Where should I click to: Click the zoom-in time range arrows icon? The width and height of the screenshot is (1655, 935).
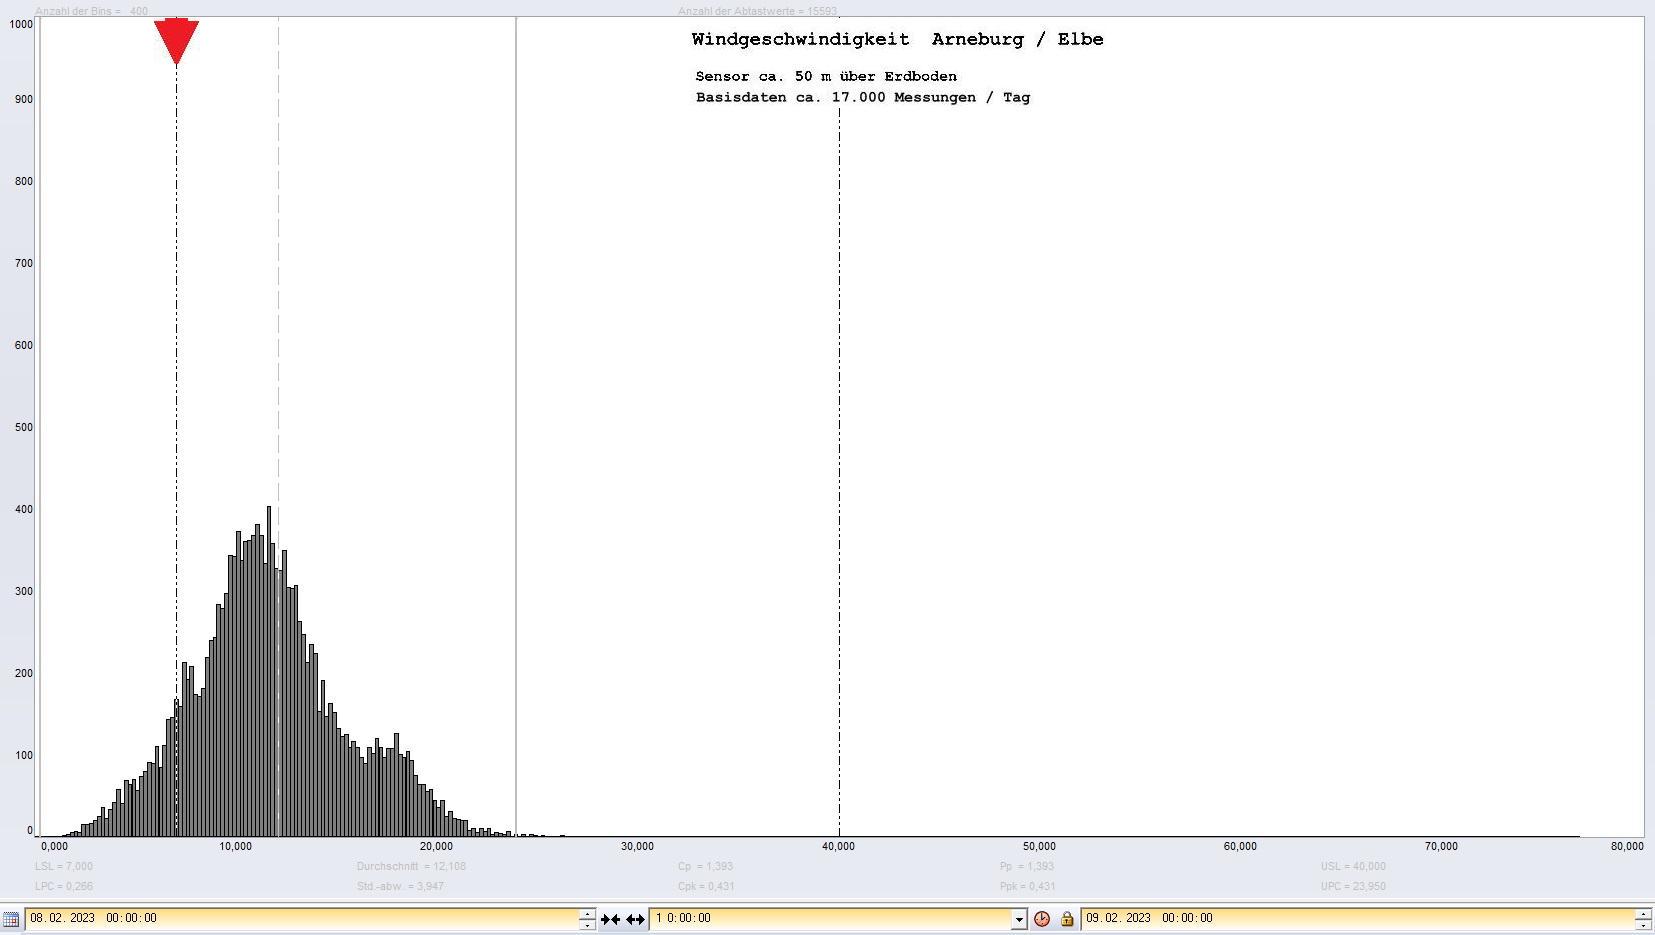610,919
